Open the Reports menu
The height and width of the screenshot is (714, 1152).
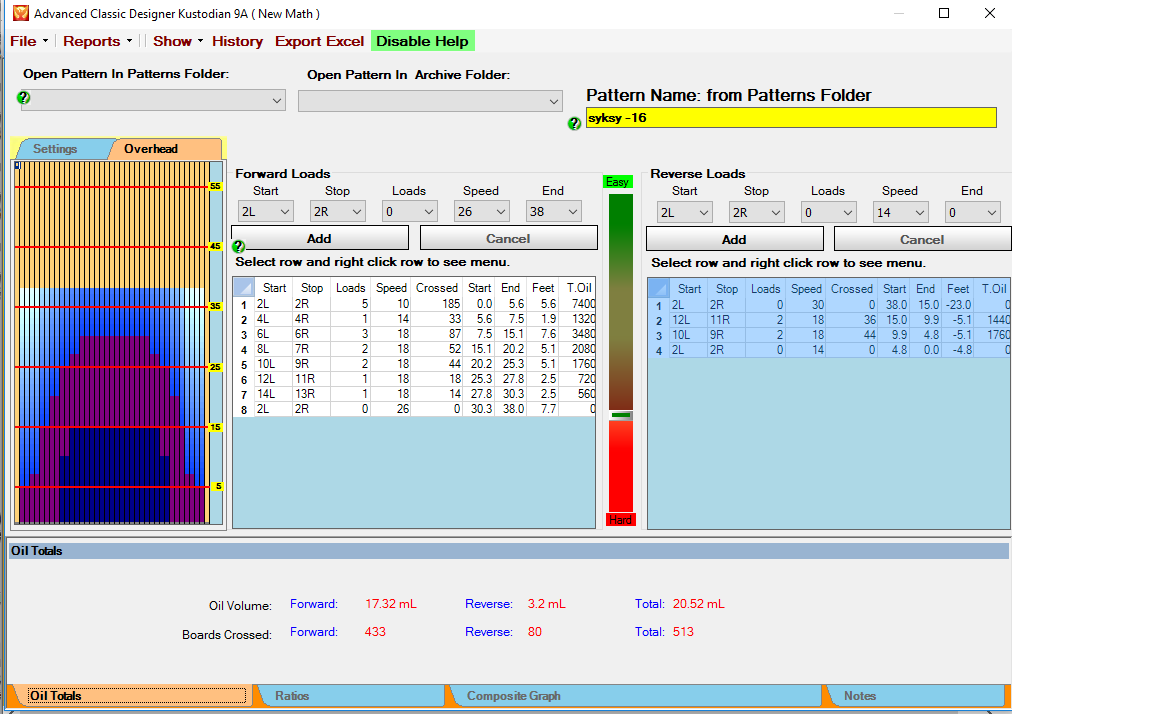click(x=97, y=41)
